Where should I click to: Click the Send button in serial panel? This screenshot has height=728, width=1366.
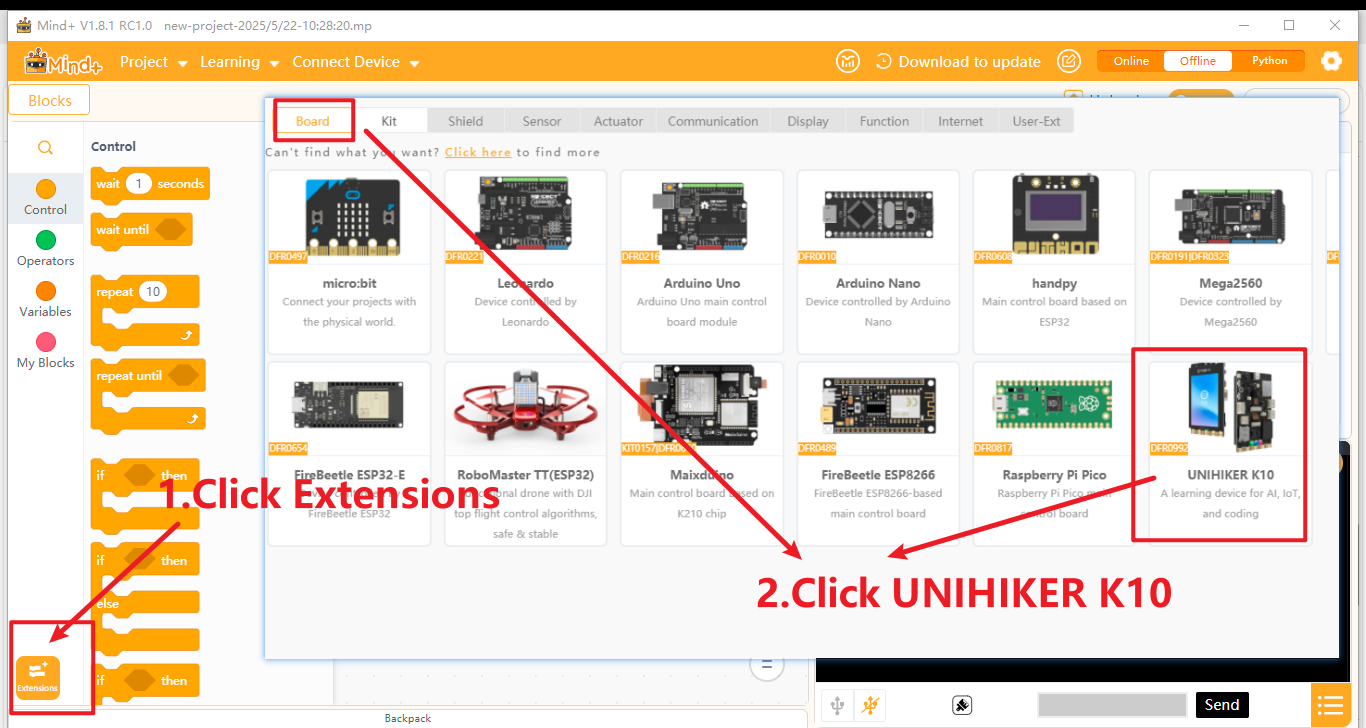[x=1222, y=705]
